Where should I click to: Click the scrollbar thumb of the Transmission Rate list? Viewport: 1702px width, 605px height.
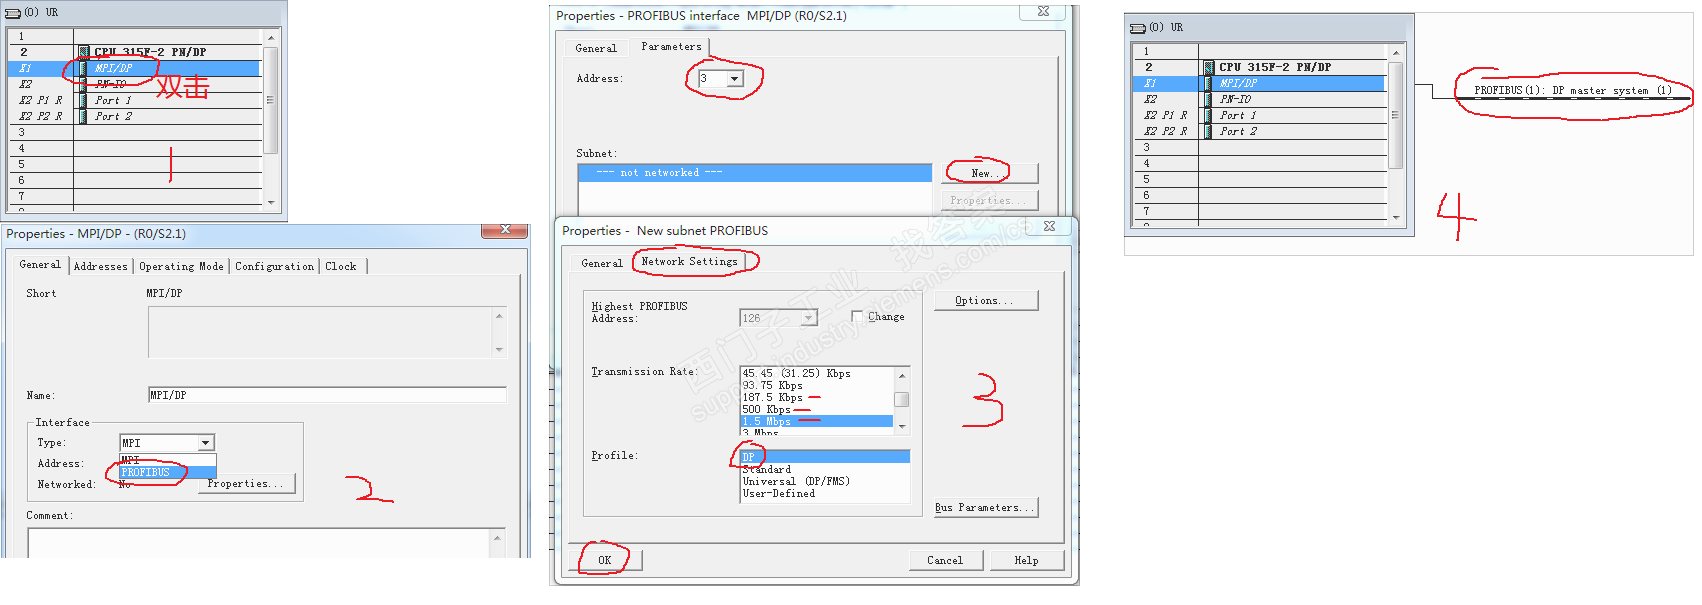(x=902, y=399)
